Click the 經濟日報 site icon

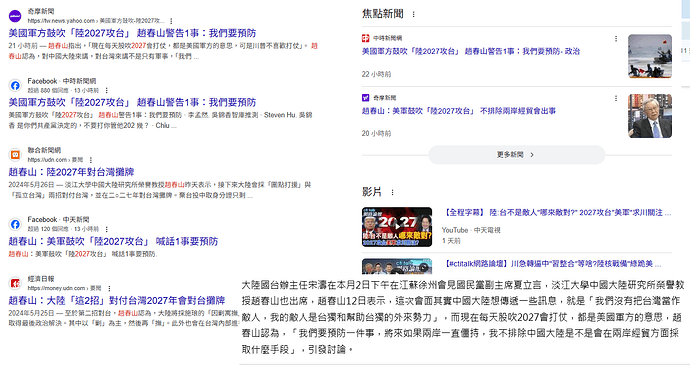click(x=15, y=283)
